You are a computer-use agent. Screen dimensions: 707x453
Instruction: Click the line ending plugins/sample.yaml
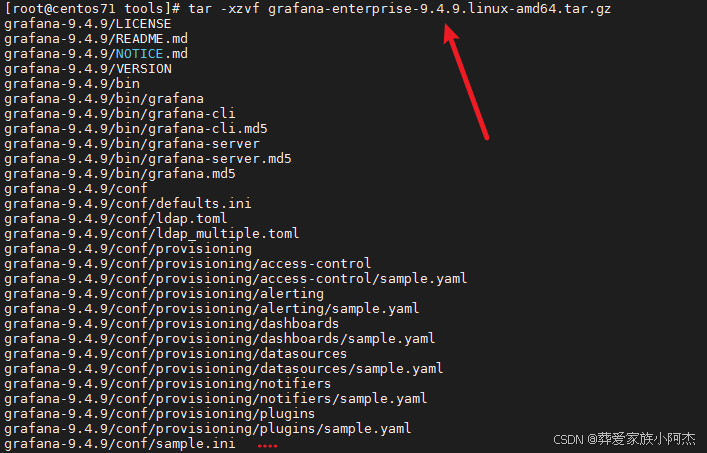click(208, 429)
